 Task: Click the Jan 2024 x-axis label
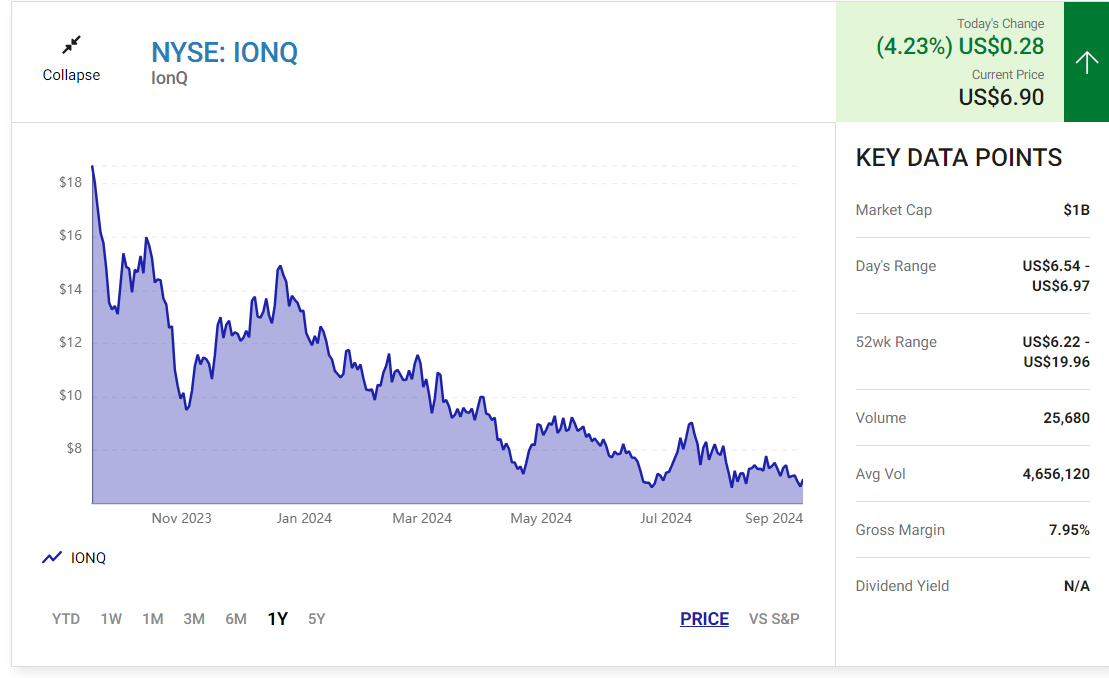(304, 518)
